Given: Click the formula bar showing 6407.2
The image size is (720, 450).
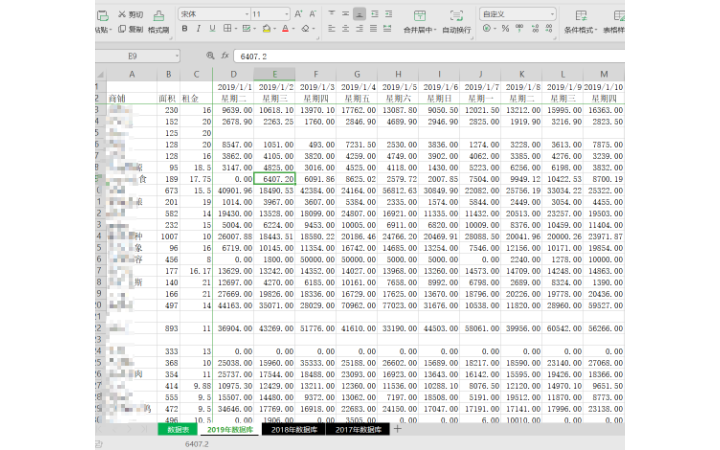Looking at the screenshot, I should click(x=429, y=56).
